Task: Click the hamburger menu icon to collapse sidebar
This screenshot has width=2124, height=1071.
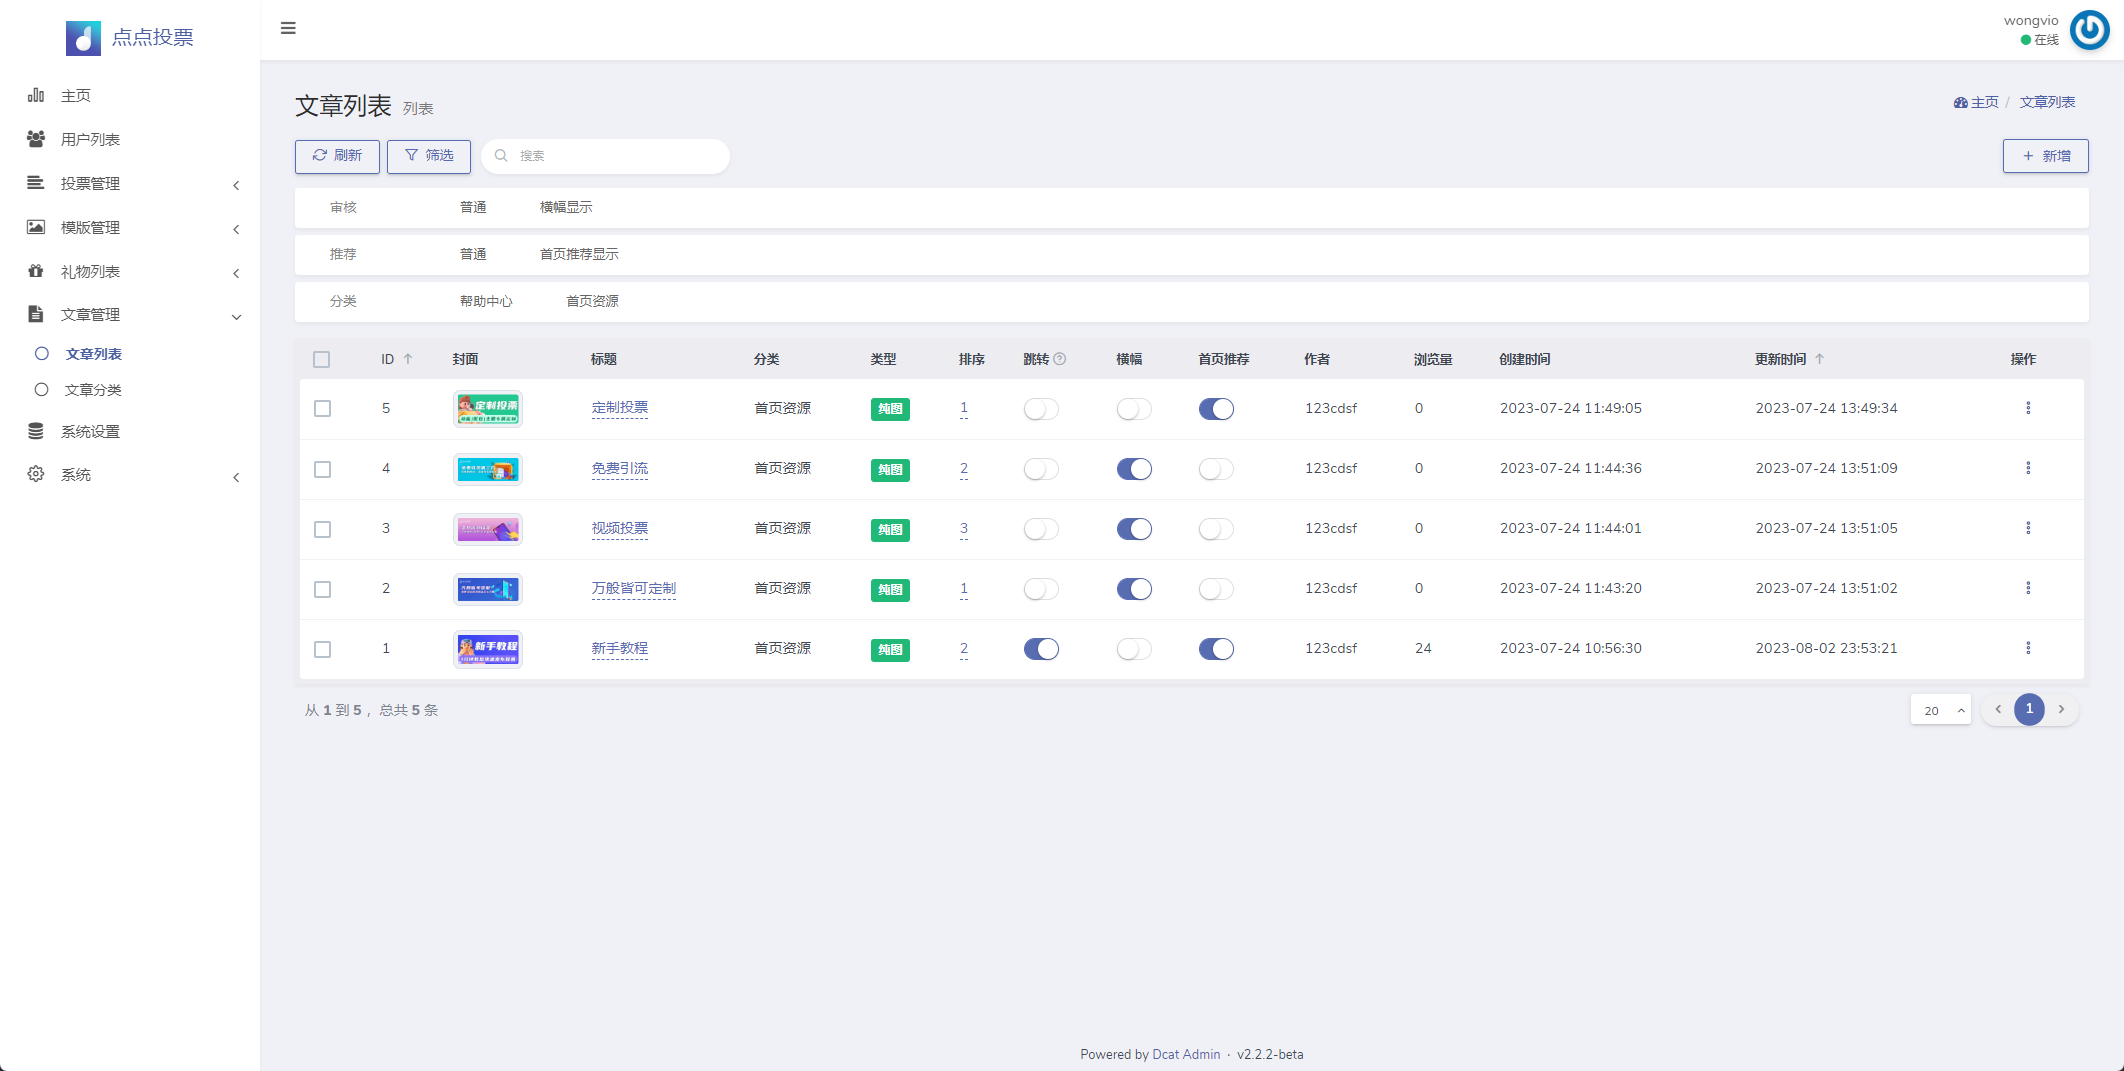Action: (288, 28)
